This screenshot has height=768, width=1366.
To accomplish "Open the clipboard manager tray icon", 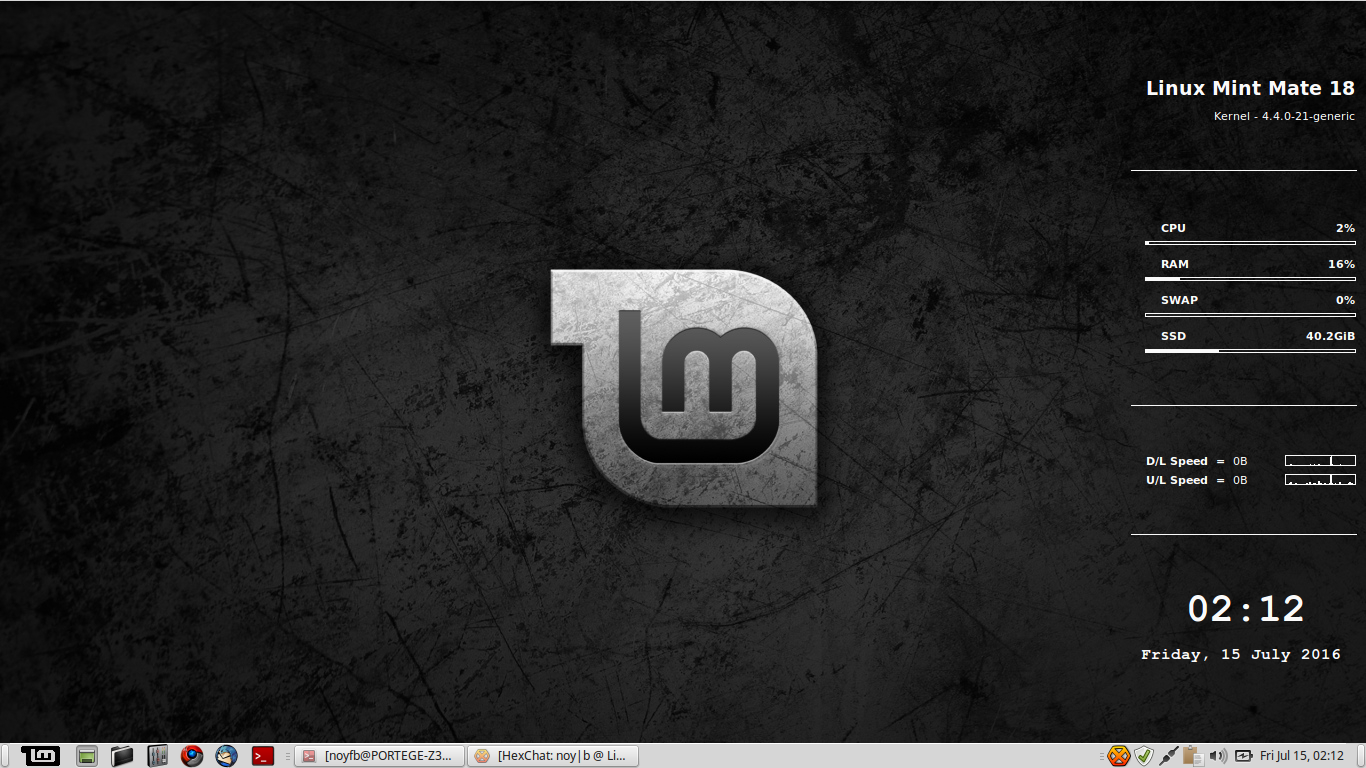I will point(1192,756).
